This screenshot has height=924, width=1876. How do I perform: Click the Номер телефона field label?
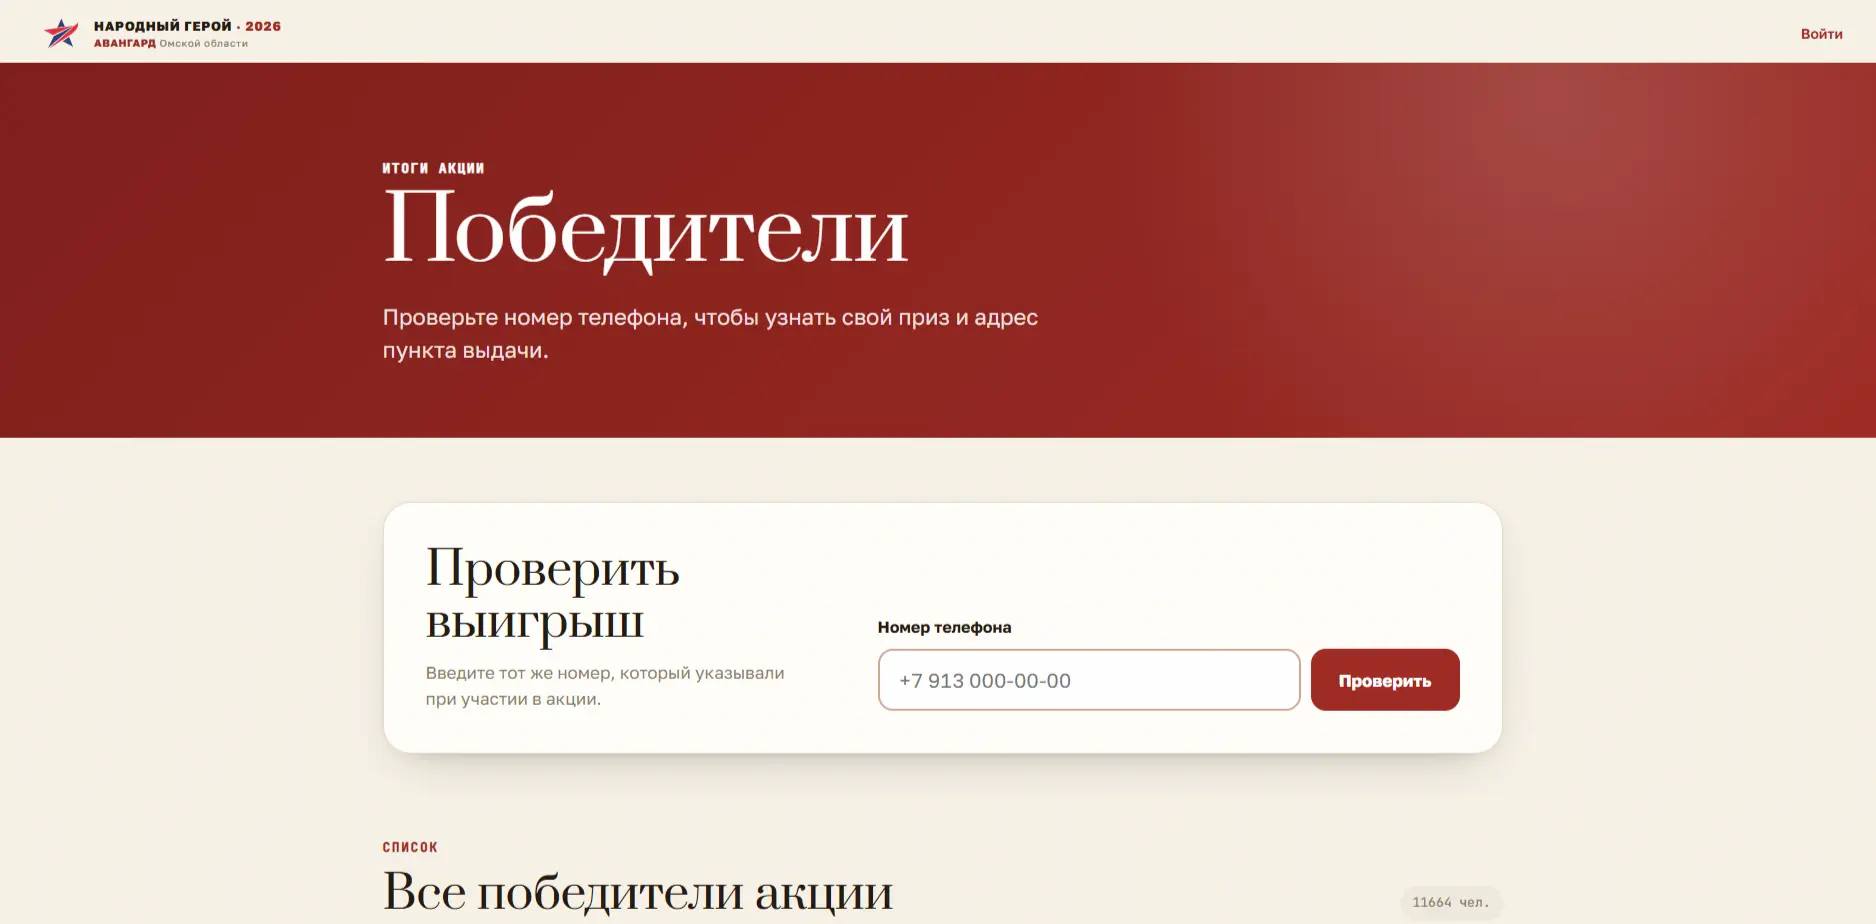pyautogui.click(x=944, y=627)
